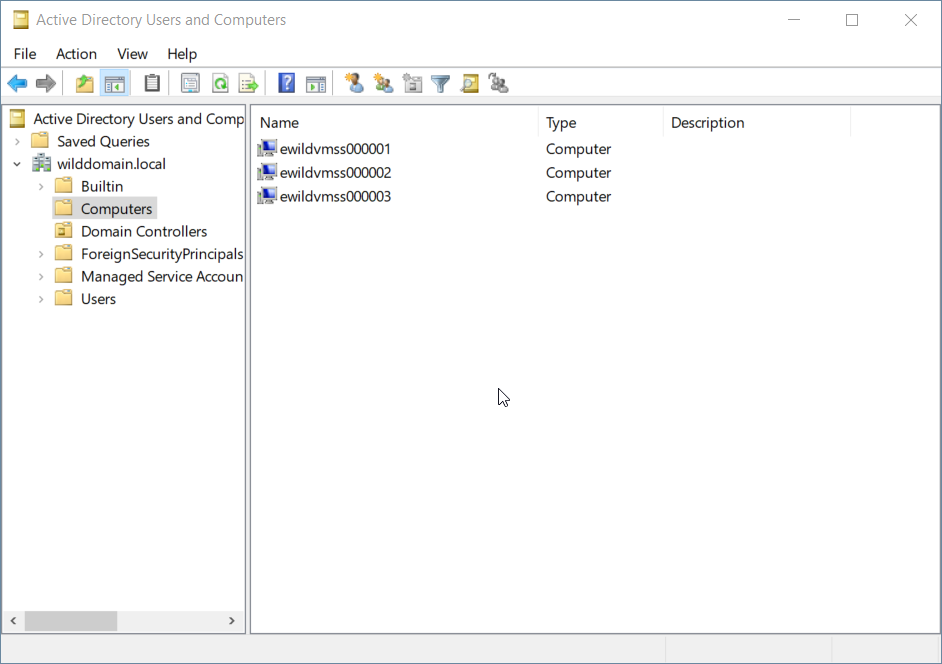Select the ForeignSecurityPrincipals tree item

pyautogui.click(x=162, y=254)
